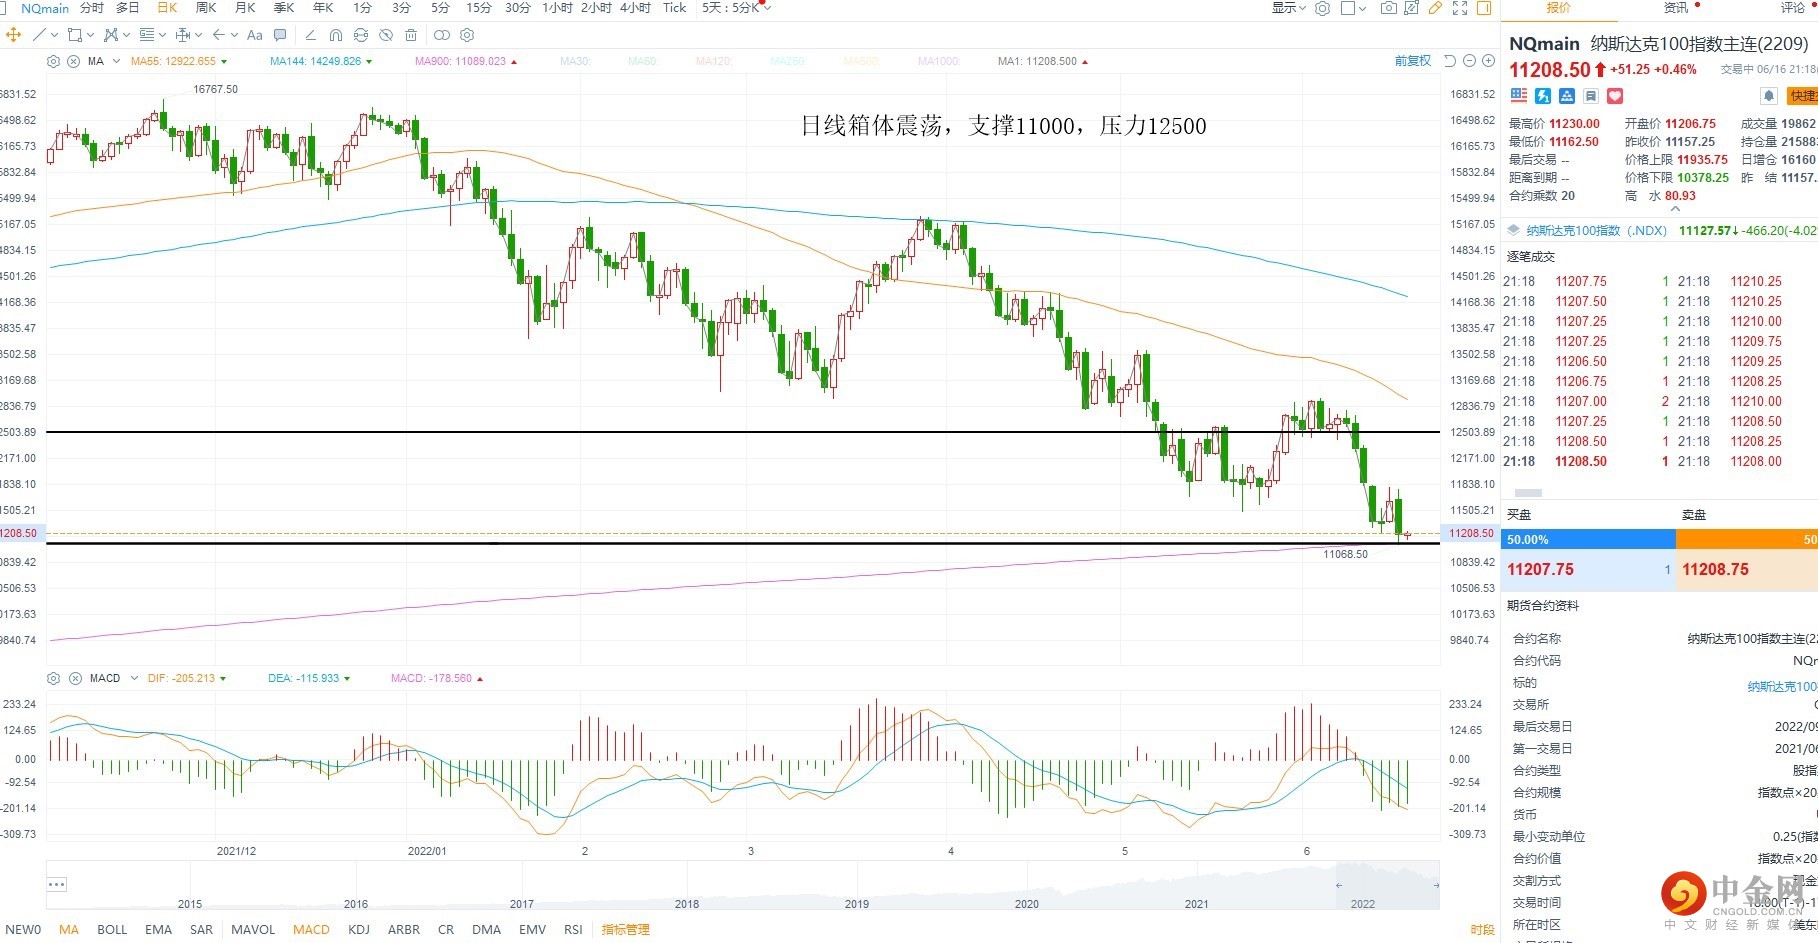Enter fullscreen chart mode
Image resolution: width=1818 pixels, height=943 pixels.
pyautogui.click(x=1460, y=8)
